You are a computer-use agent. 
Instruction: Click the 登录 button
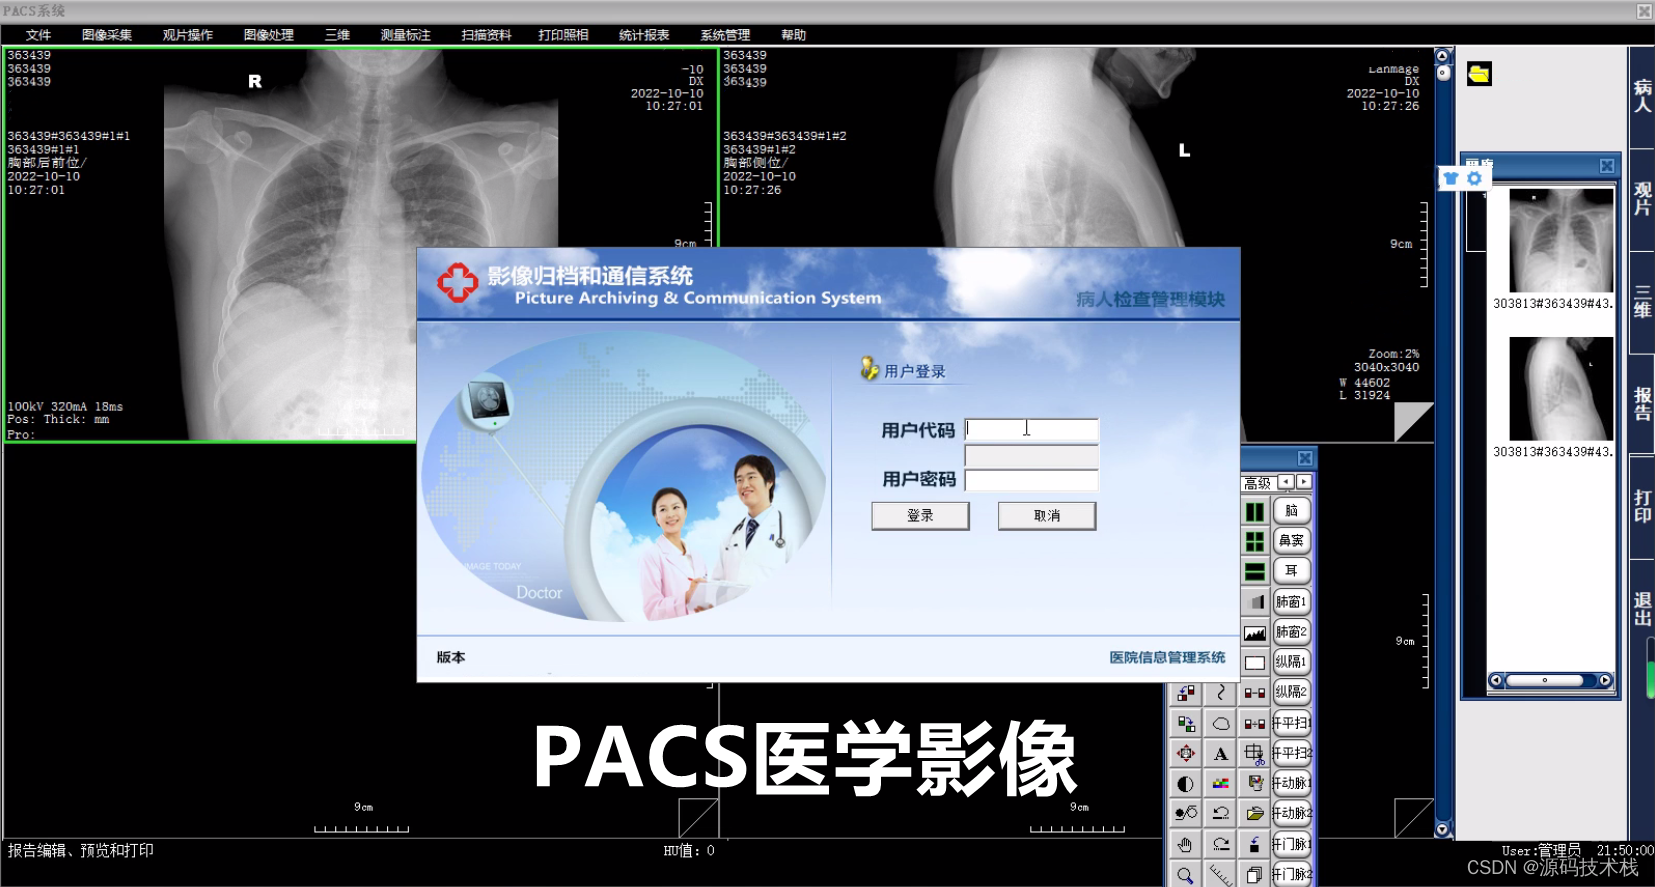point(920,516)
